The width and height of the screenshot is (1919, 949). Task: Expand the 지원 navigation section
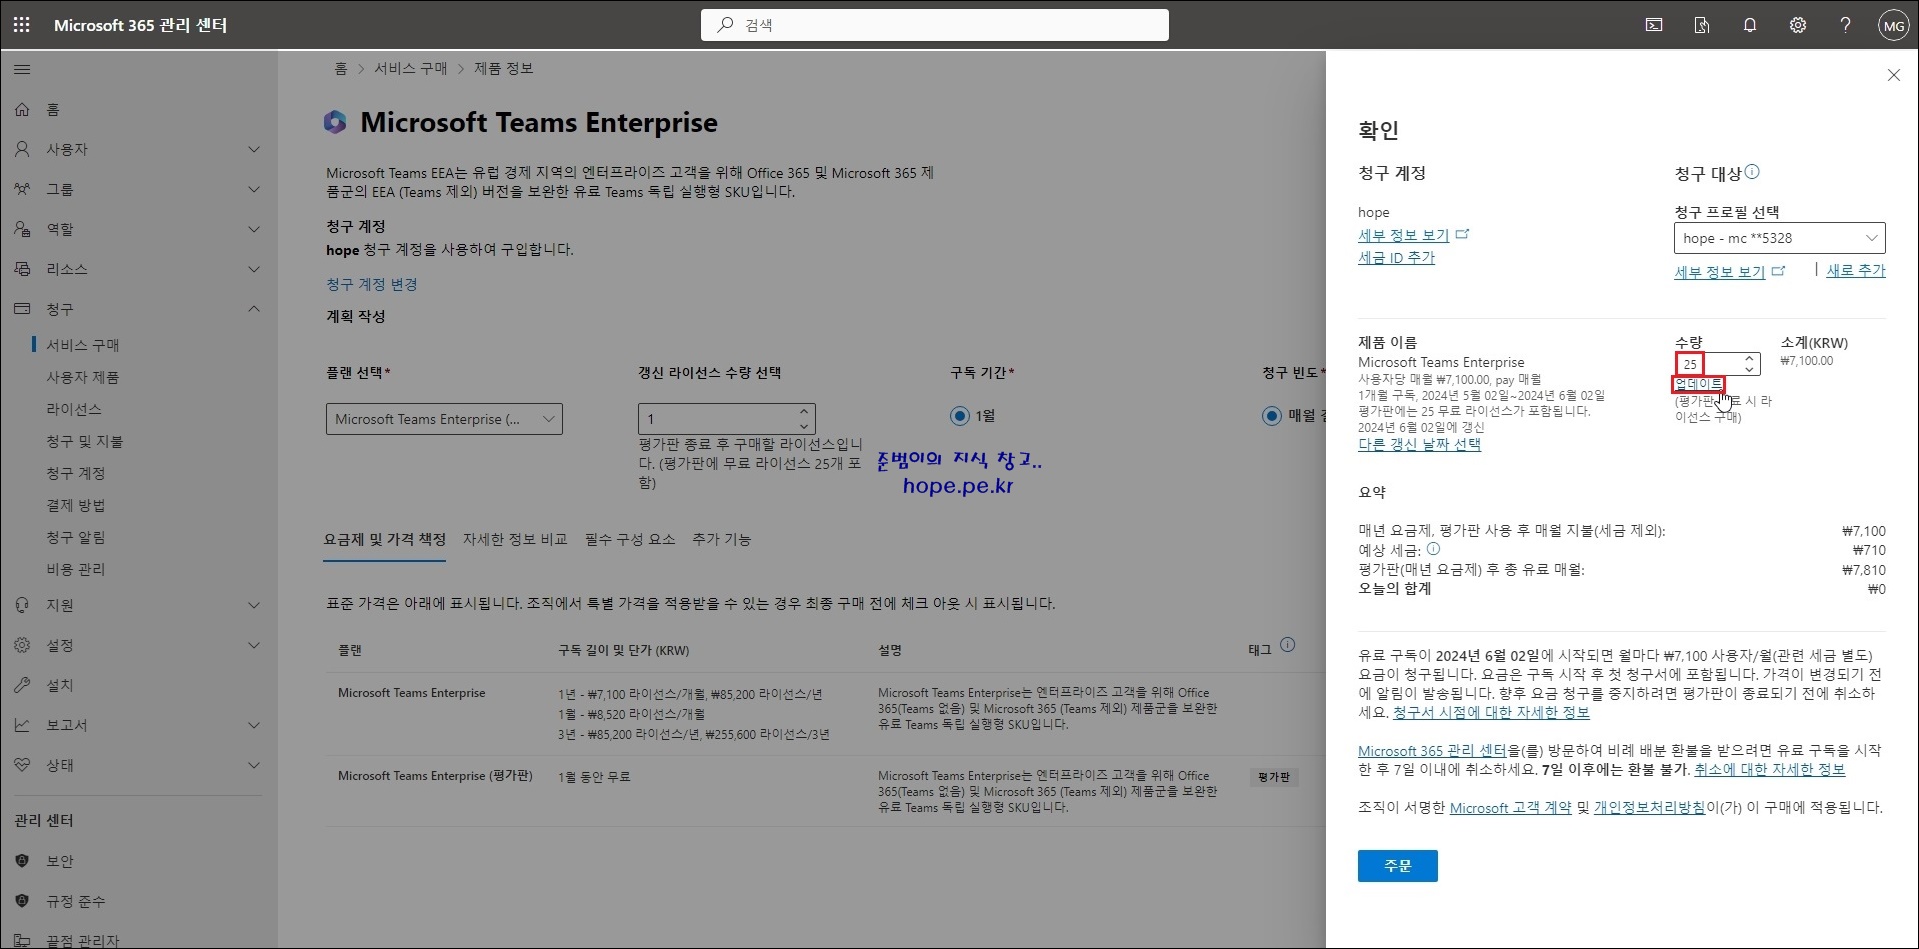tap(254, 605)
